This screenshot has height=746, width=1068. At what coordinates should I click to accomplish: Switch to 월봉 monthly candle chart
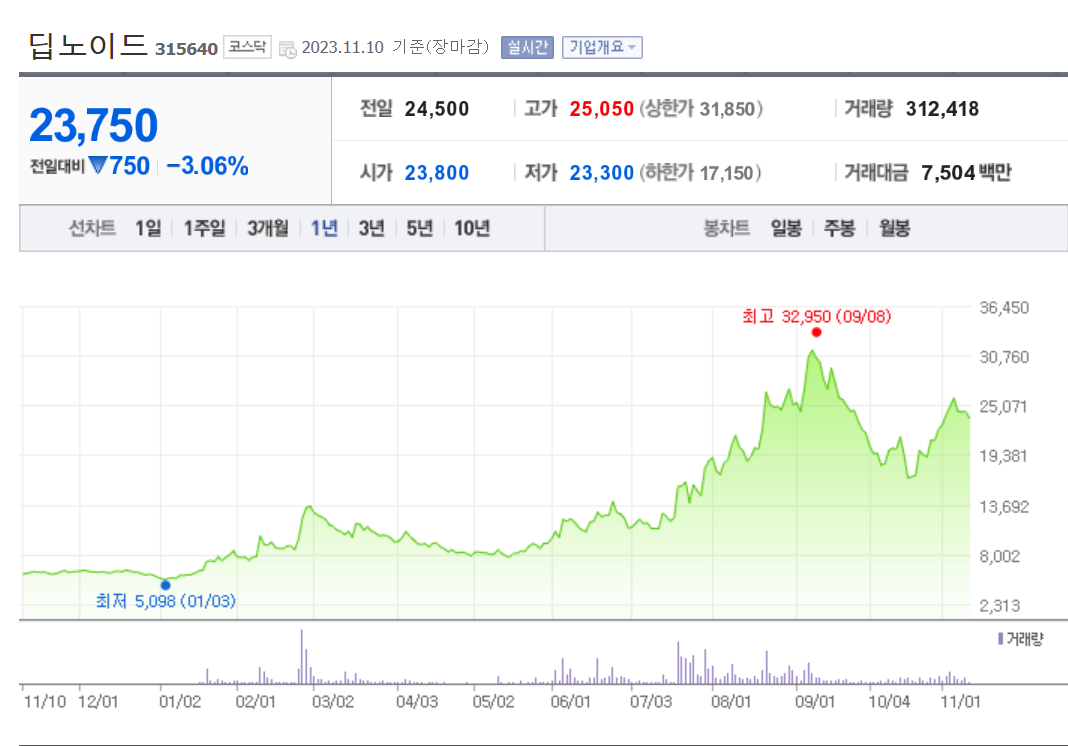point(894,228)
